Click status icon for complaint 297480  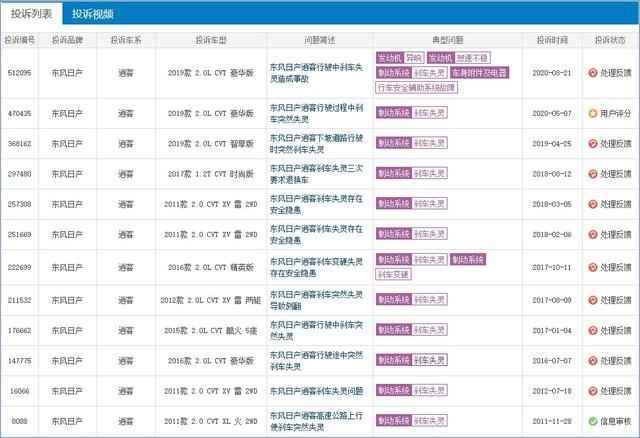(593, 174)
